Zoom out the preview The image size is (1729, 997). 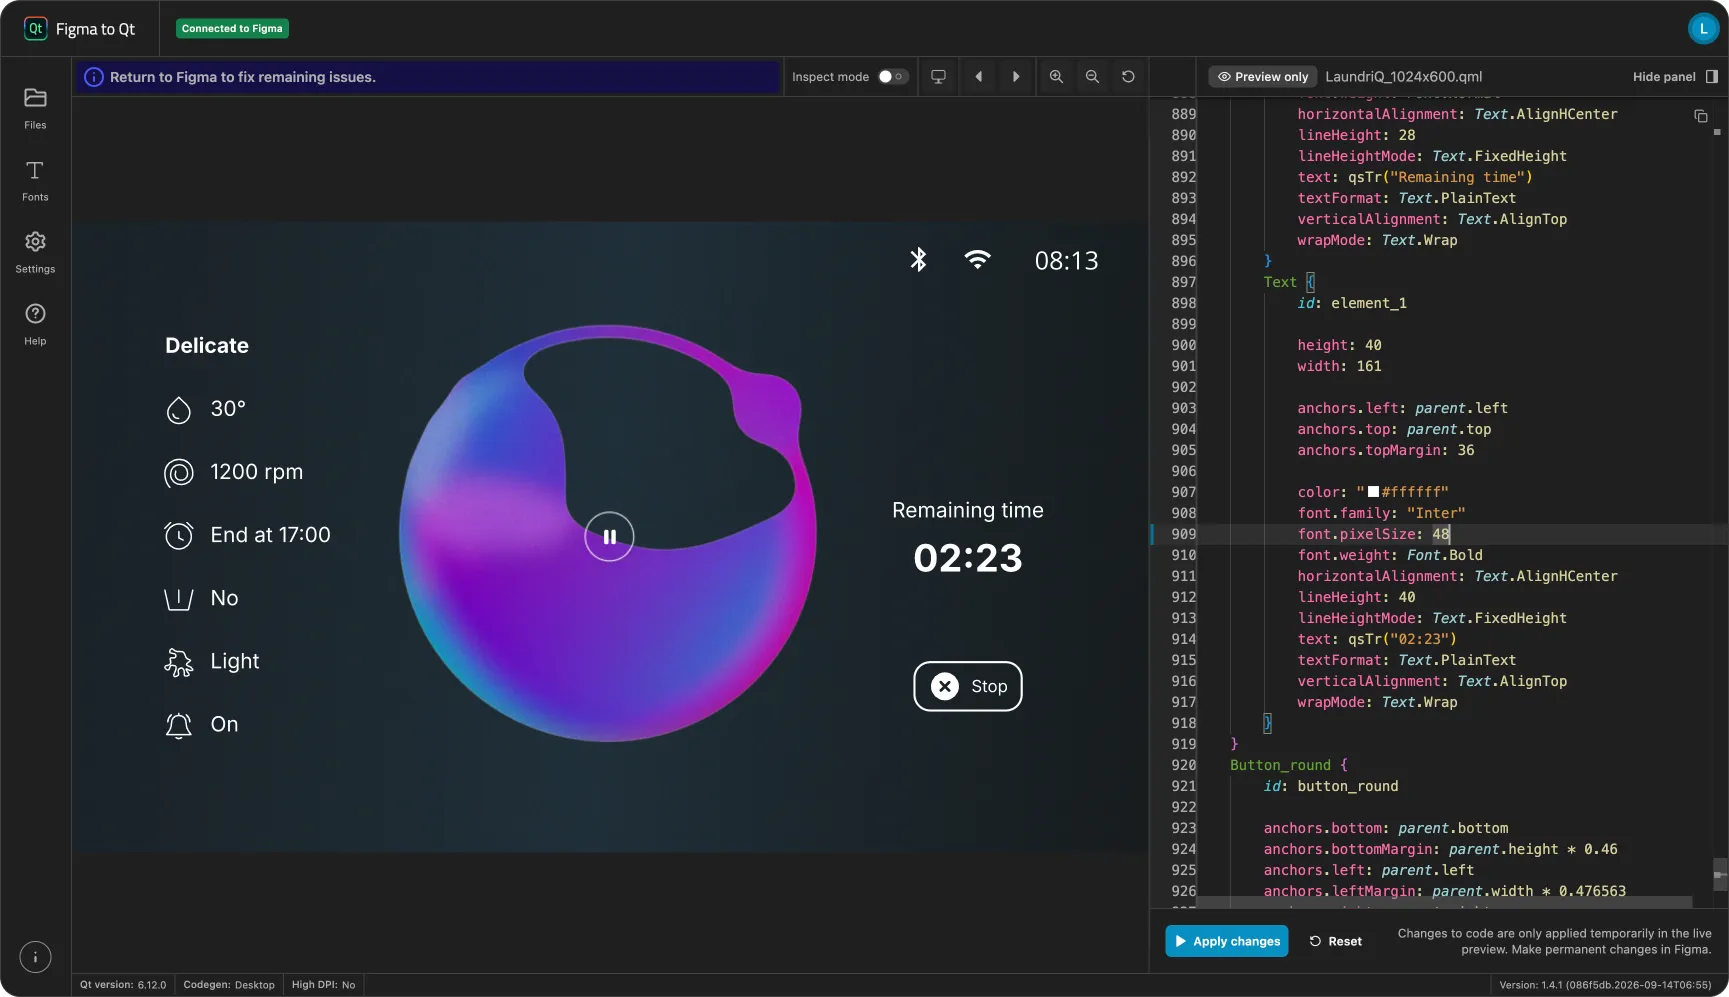coord(1092,77)
